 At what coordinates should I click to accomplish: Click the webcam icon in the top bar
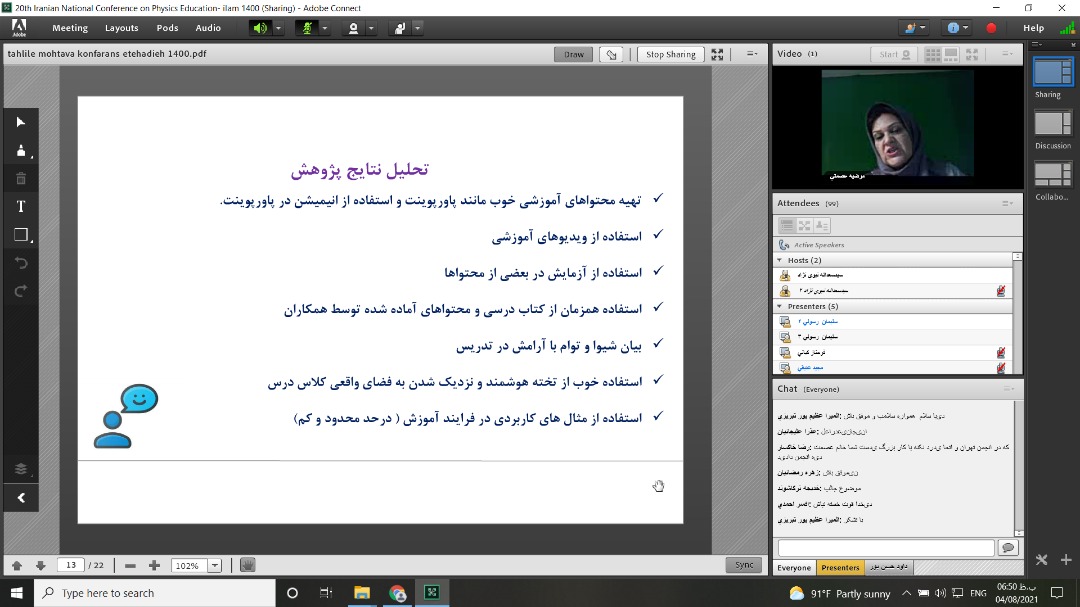click(x=353, y=28)
